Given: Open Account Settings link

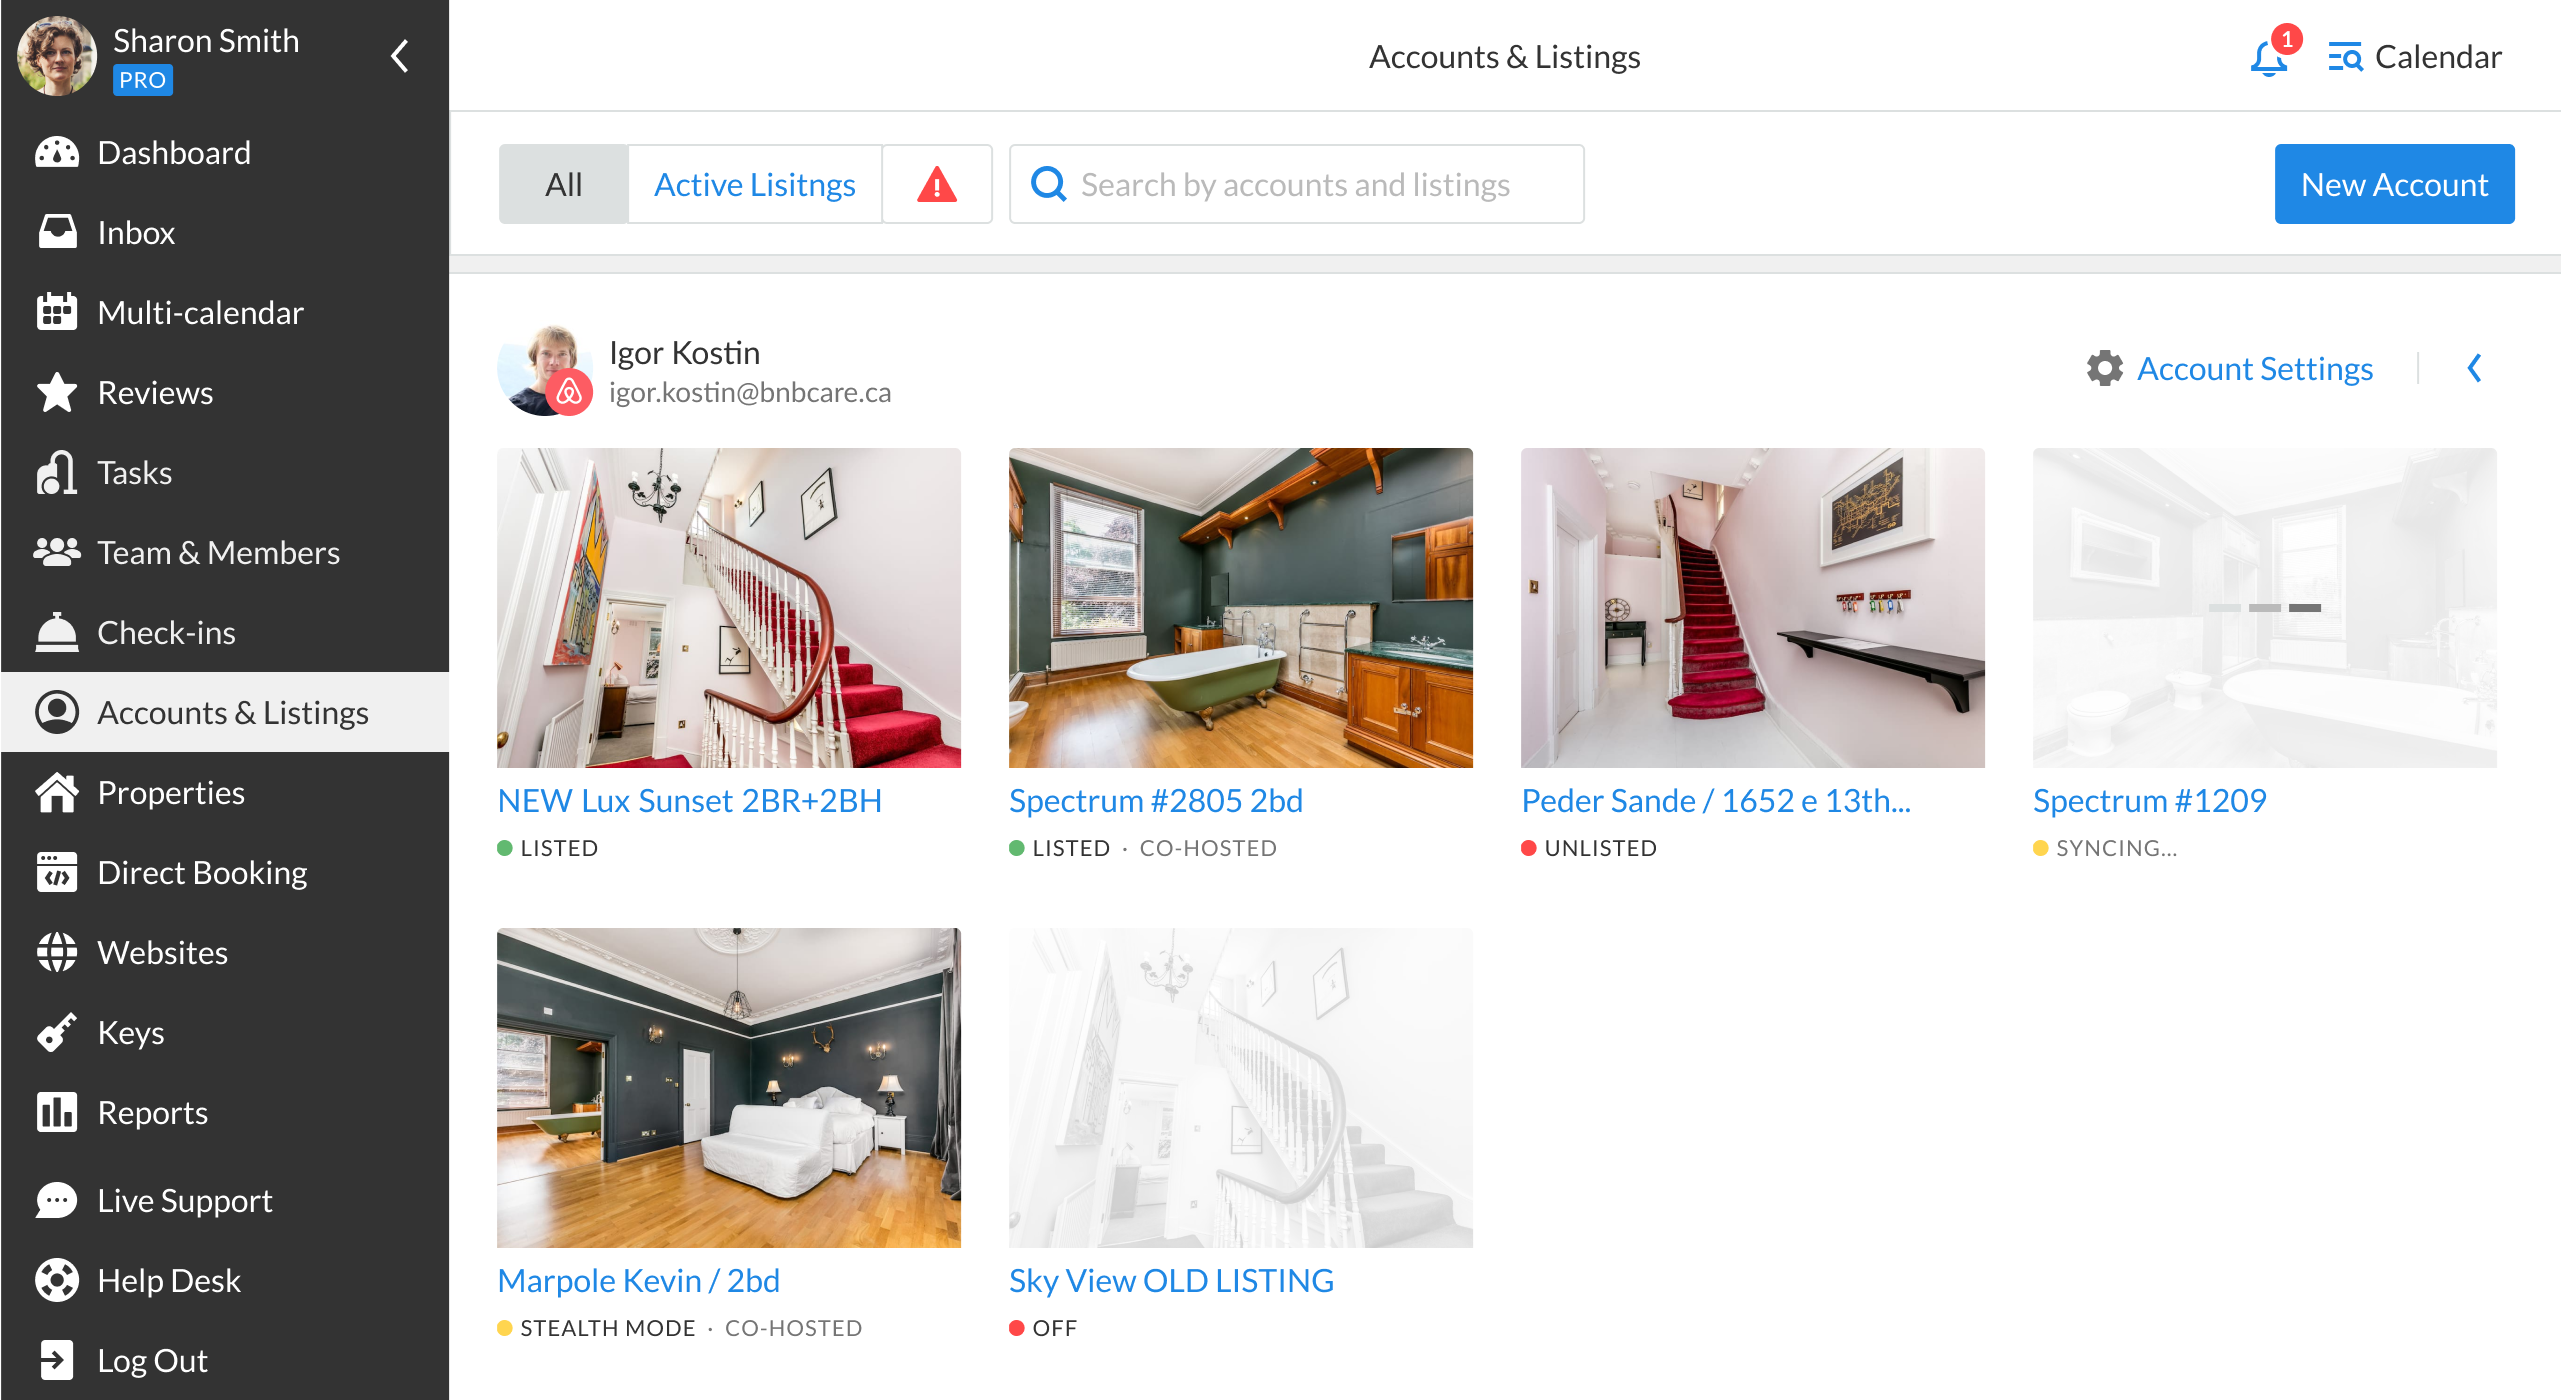Looking at the screenshot, I should [2254, 369].
